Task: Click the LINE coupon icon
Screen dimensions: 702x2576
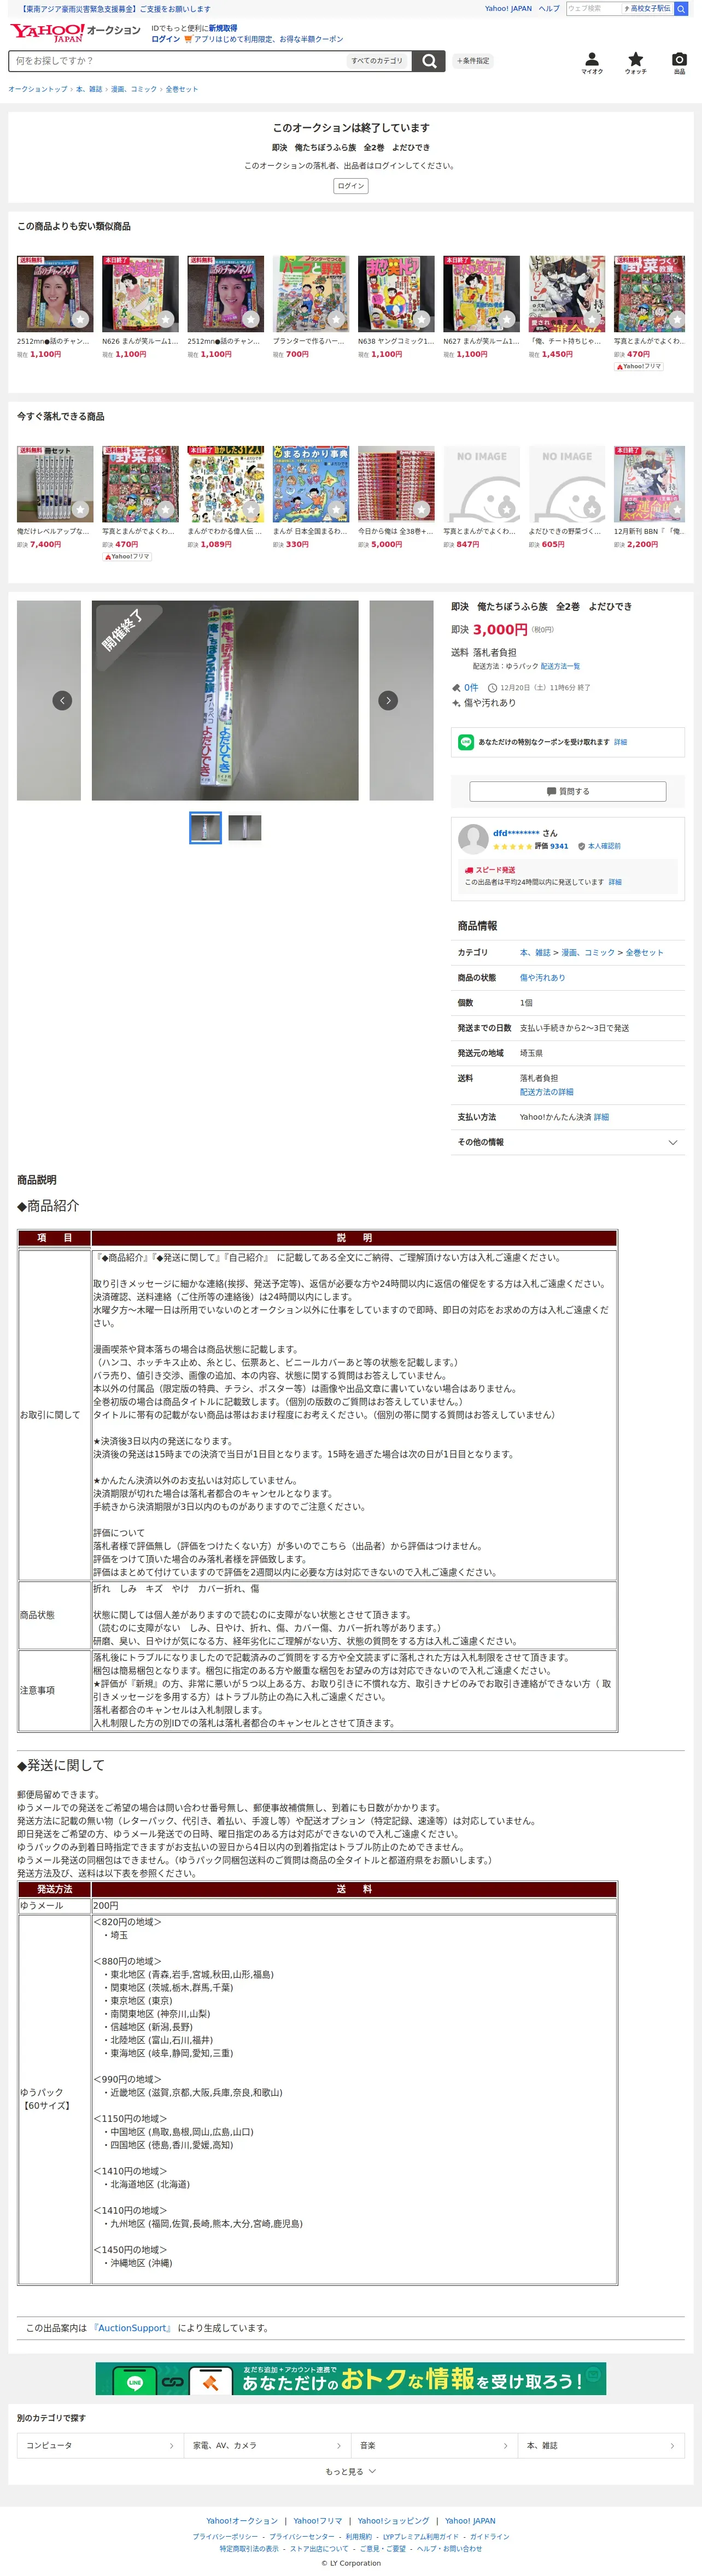Action: 466,742
